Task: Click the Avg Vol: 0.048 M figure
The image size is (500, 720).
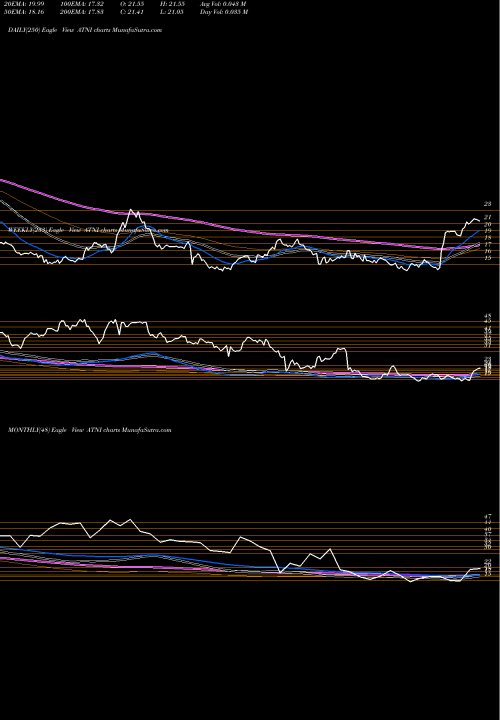Action: 224,4
